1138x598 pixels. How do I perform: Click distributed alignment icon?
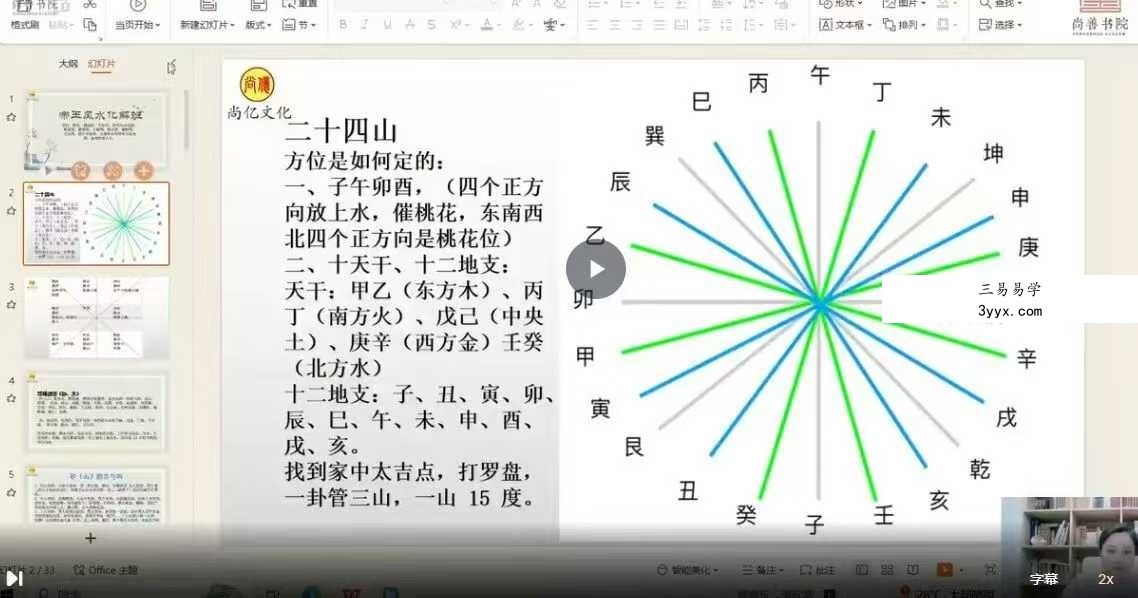(x=681, y=25)
